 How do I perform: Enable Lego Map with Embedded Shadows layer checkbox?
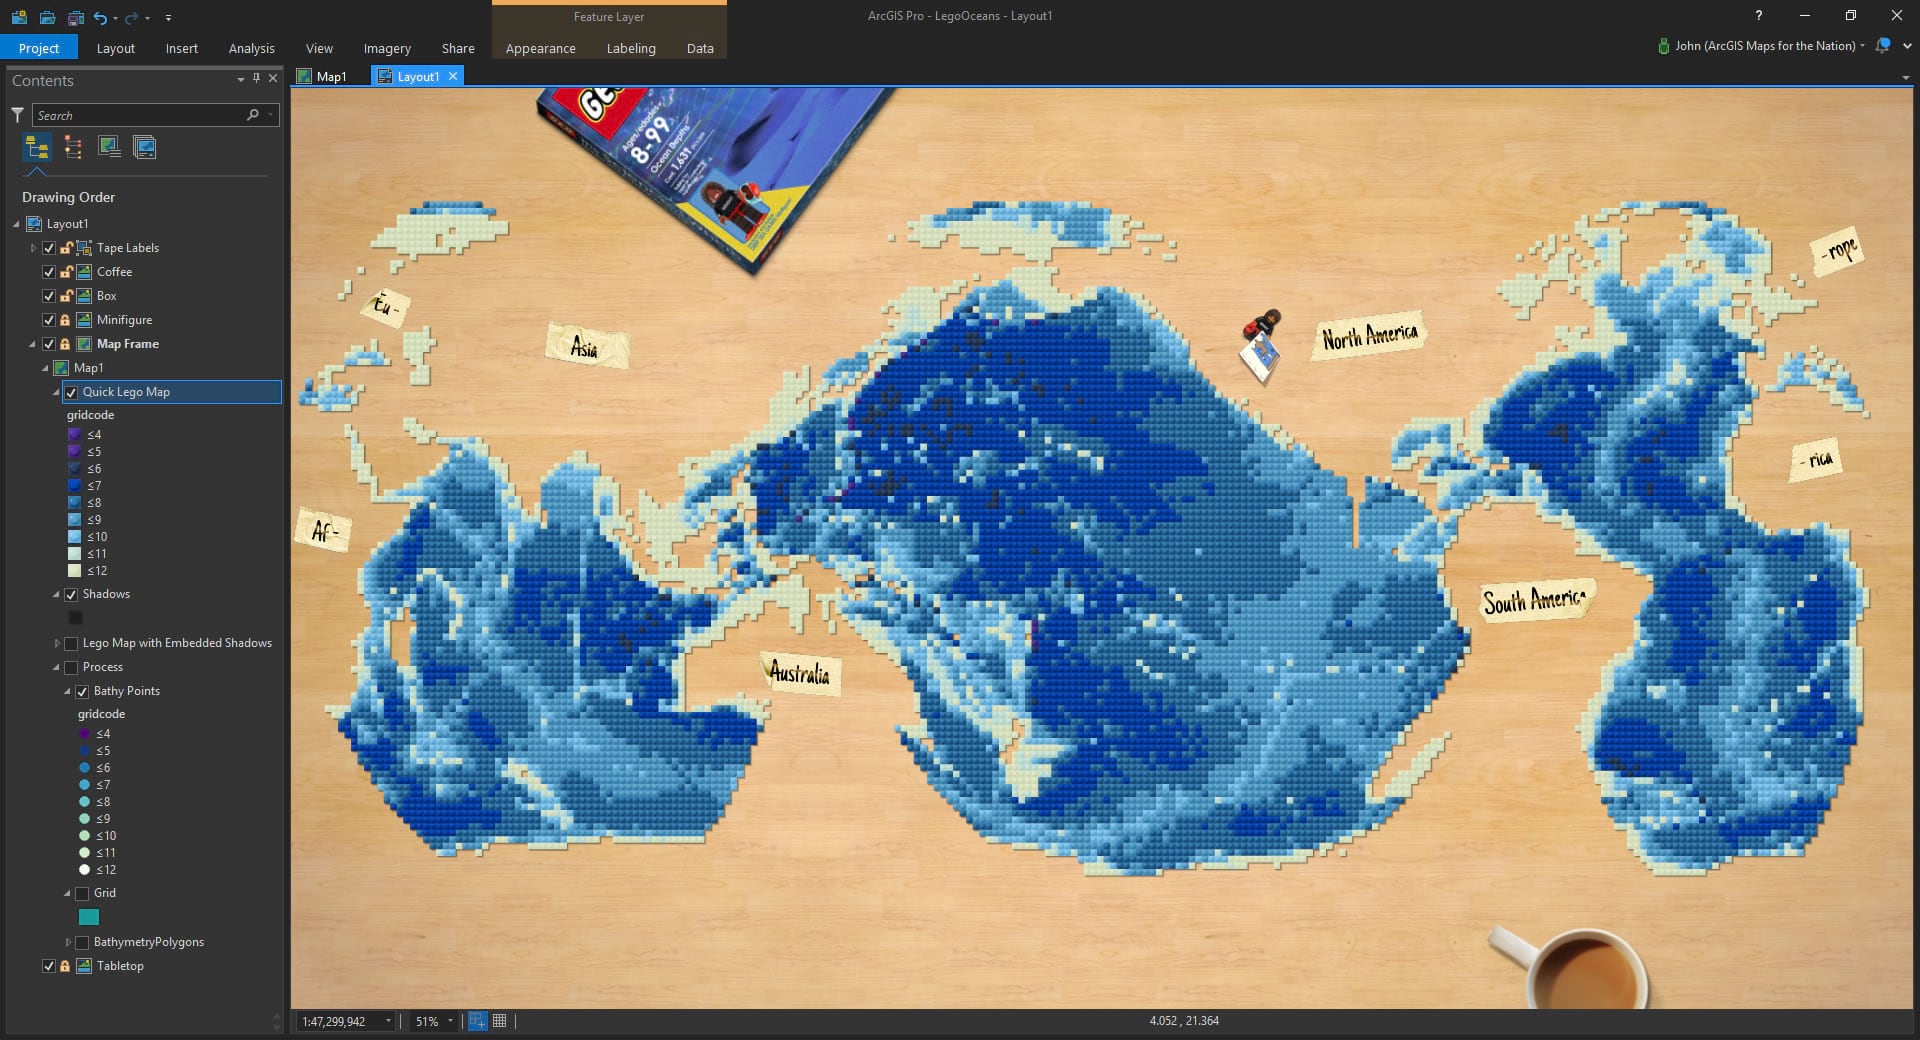click(71, 643)
